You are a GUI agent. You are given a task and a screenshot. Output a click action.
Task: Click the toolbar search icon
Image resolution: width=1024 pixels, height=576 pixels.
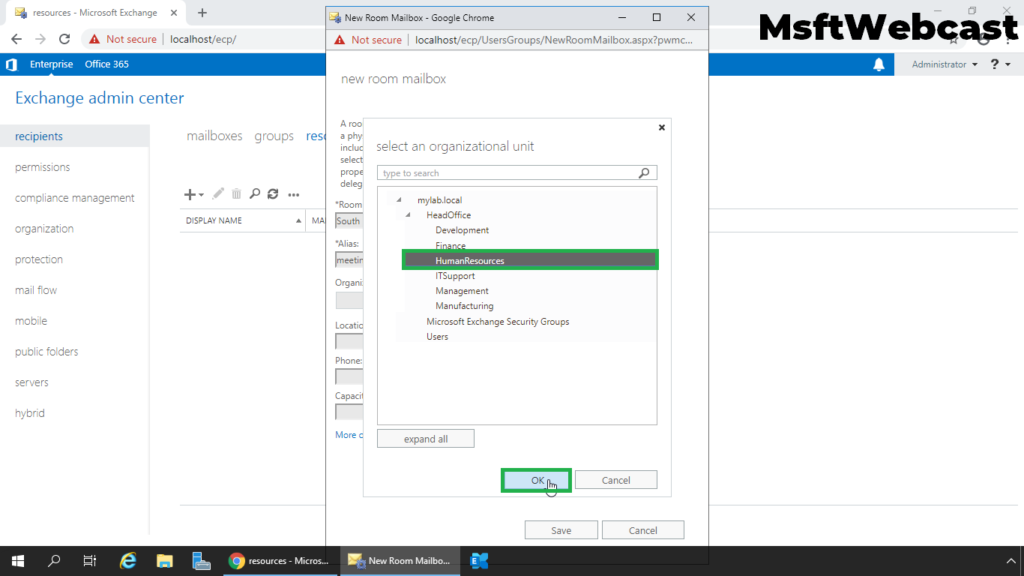[255, 194]
